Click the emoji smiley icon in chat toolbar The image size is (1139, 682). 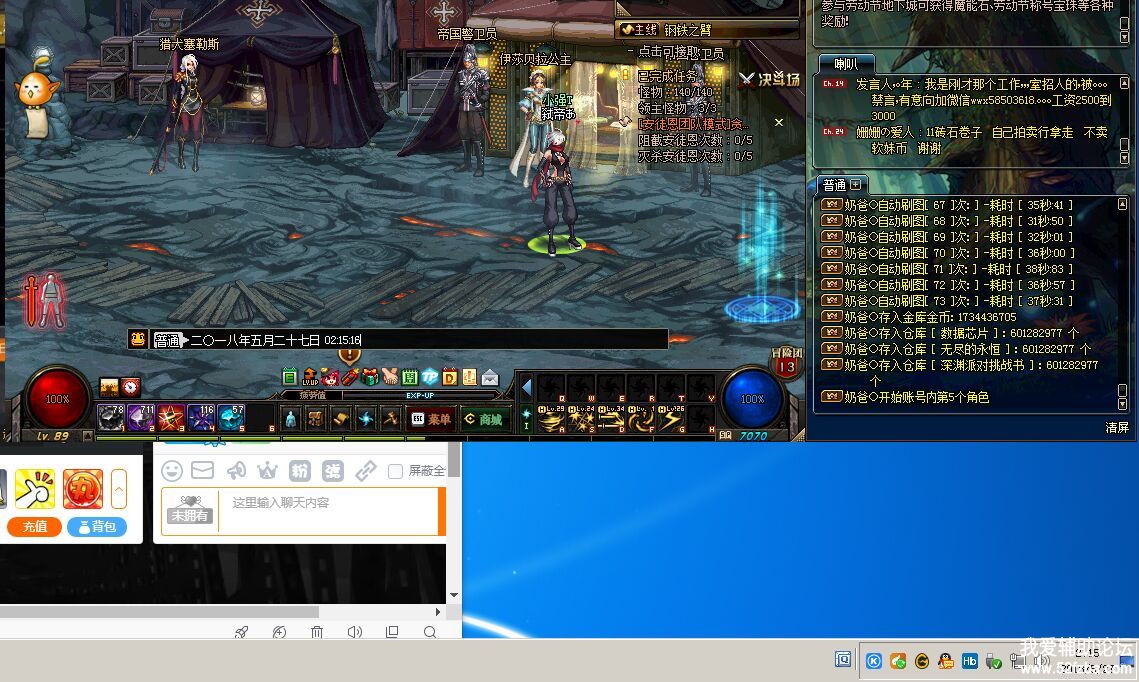coord(172,471)
